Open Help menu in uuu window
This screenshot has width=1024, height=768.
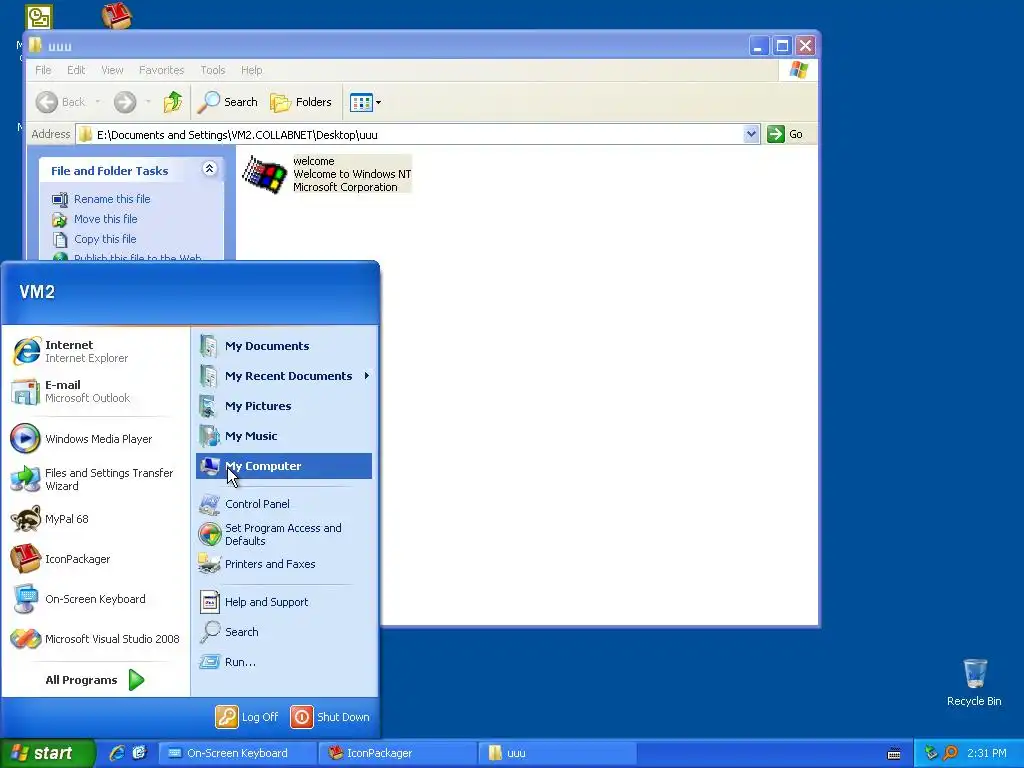(251, 70)
